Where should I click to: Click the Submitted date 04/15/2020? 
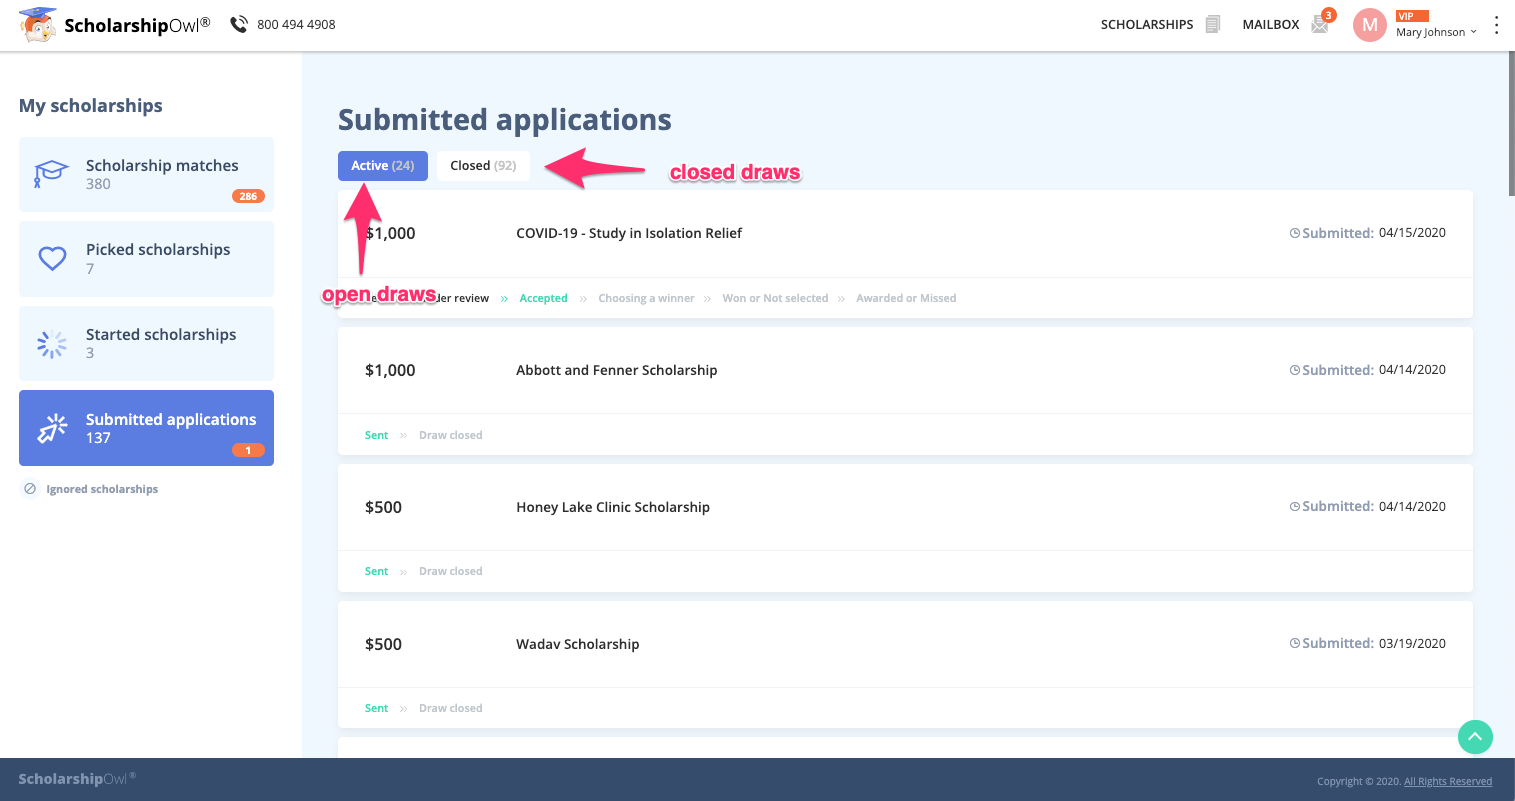tap(1412, 233)
